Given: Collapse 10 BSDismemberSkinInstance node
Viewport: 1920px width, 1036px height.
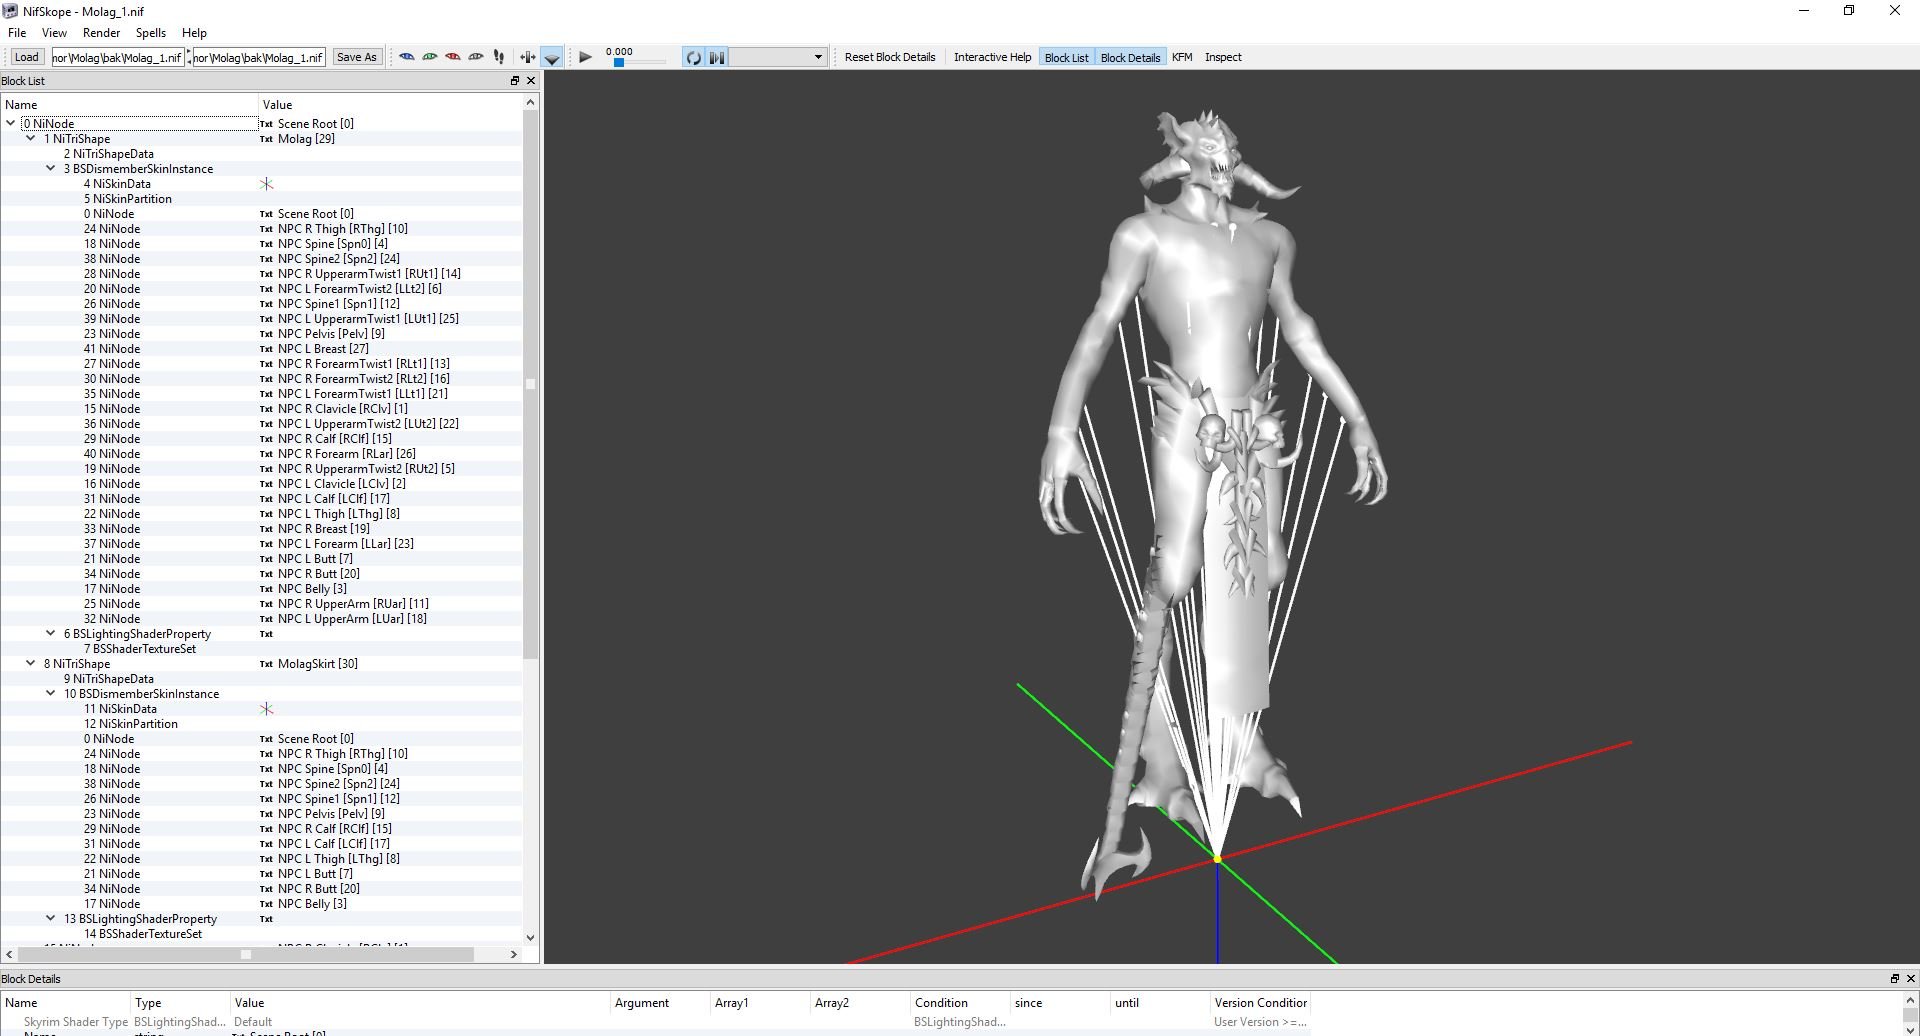Looking at the screenshot, I should pyautogui.click(x=51, y=694).
